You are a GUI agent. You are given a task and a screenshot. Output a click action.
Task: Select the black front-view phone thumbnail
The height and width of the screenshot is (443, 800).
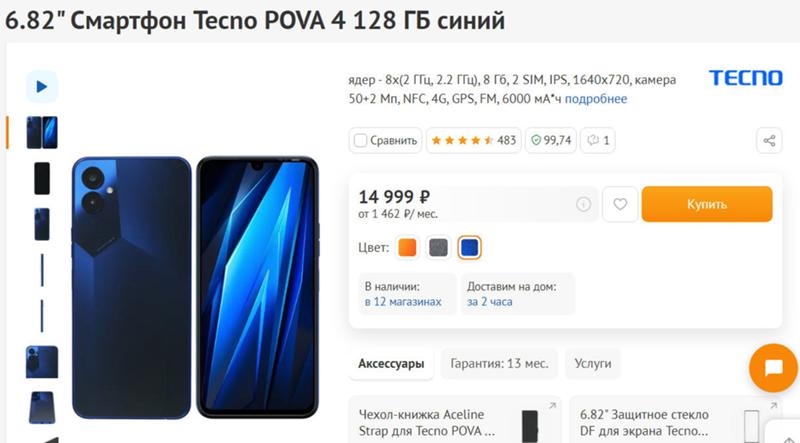click(x=42, y=178)
